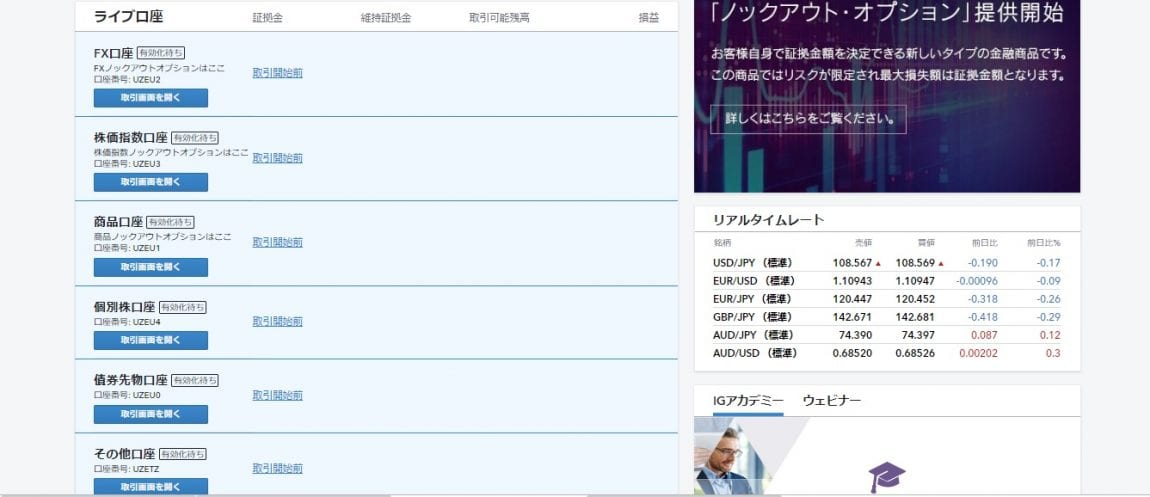Click the red up arrow beside USD/JPY sell price
The height and width of the screenshot is (497, 1150).
878,263
